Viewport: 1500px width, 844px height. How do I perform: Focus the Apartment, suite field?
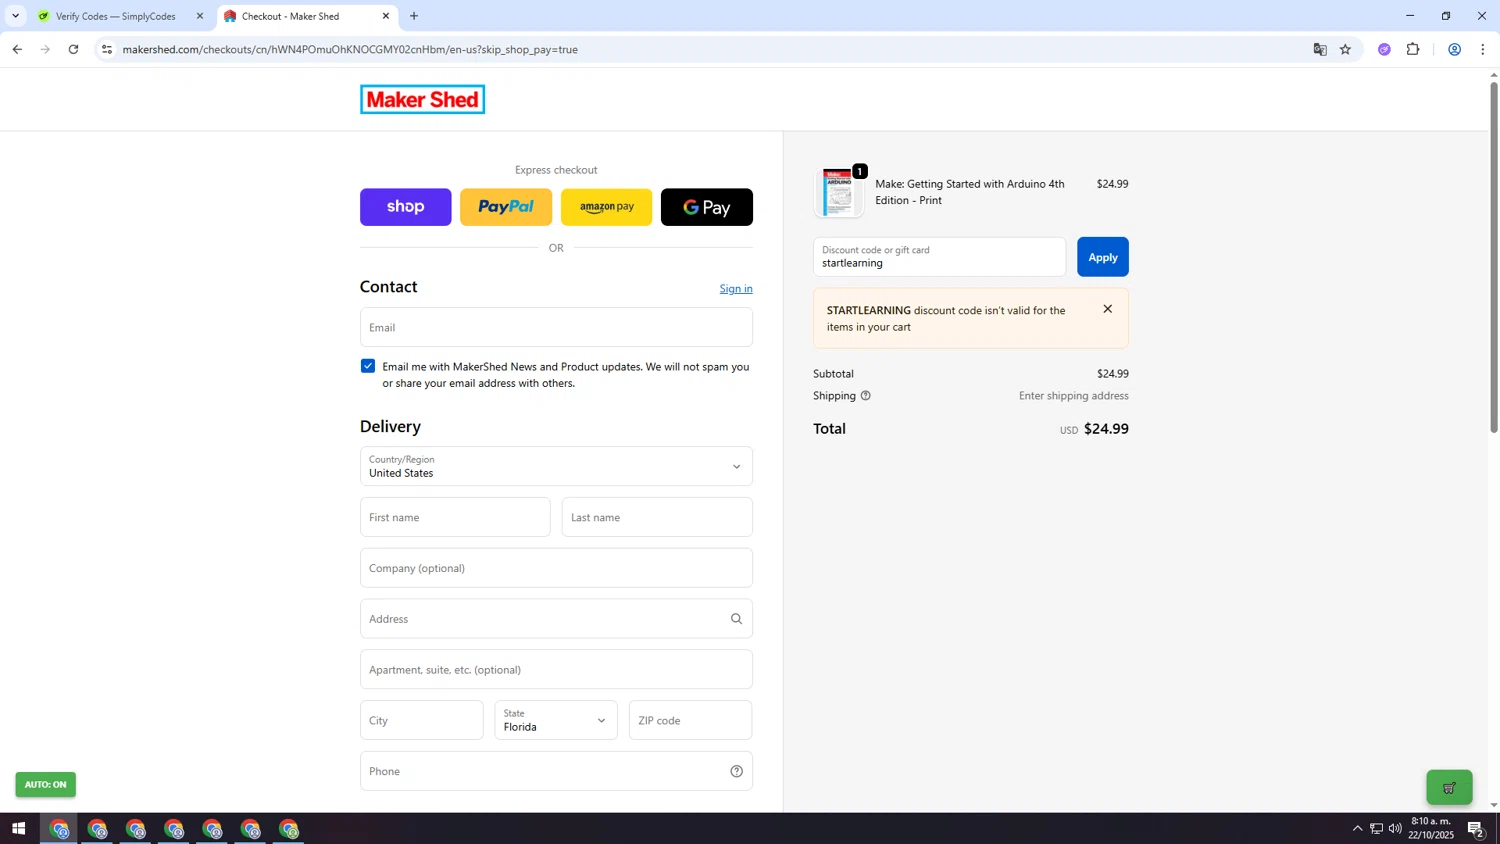(x=556, y=669)
